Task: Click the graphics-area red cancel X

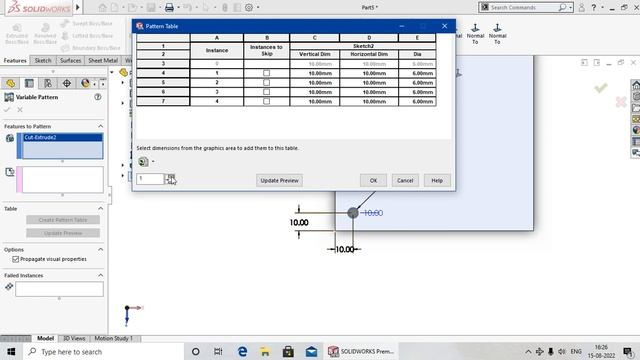Action: pyautogui.click(x=621, y=102)
